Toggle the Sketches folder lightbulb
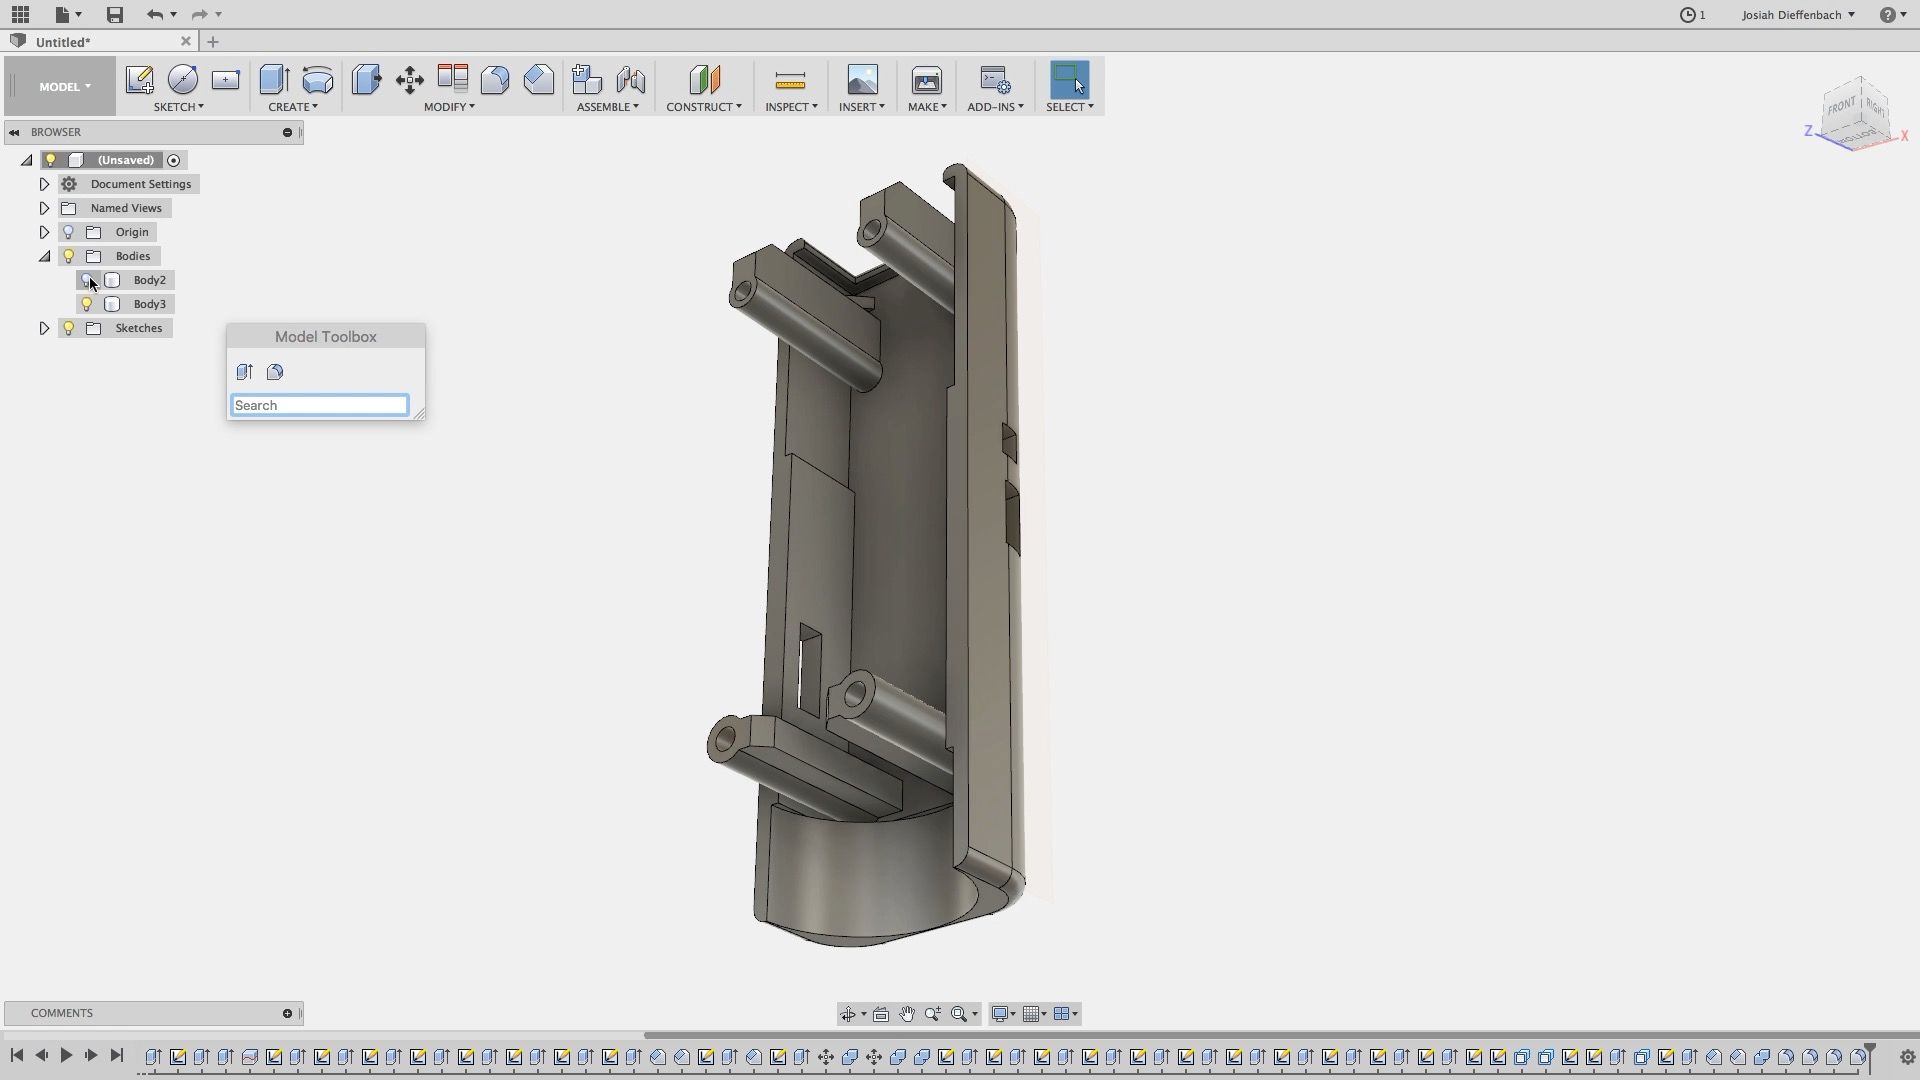 point(69,328)
